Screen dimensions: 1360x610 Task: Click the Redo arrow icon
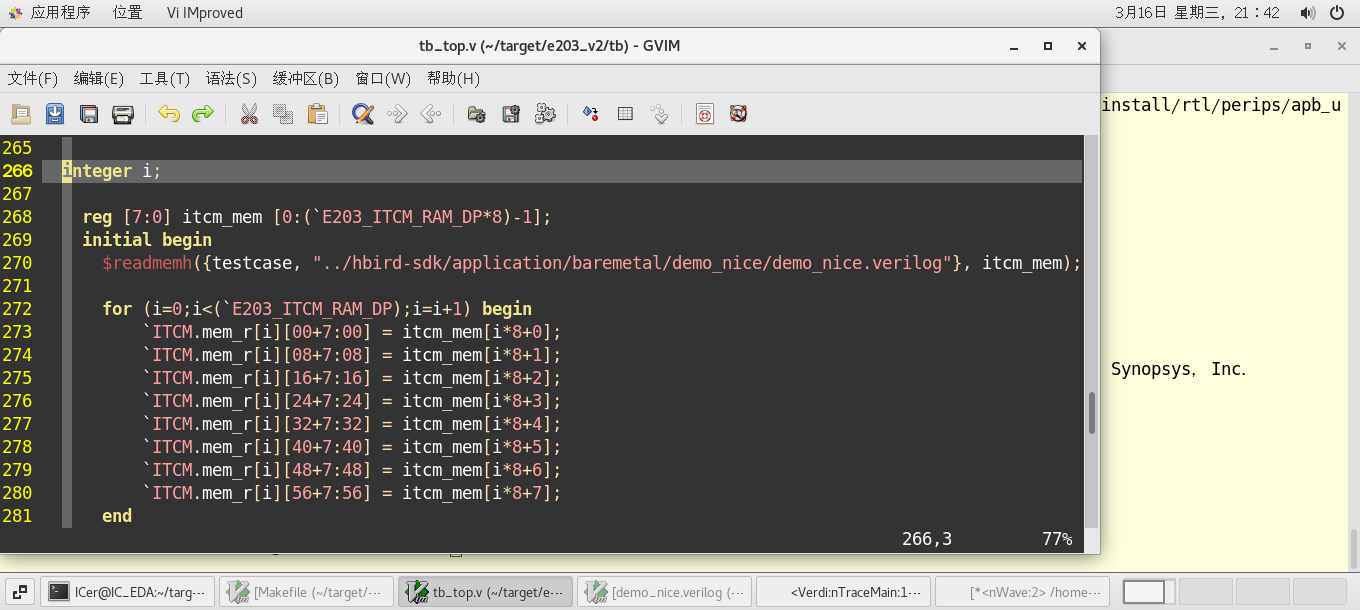point(203,114)
